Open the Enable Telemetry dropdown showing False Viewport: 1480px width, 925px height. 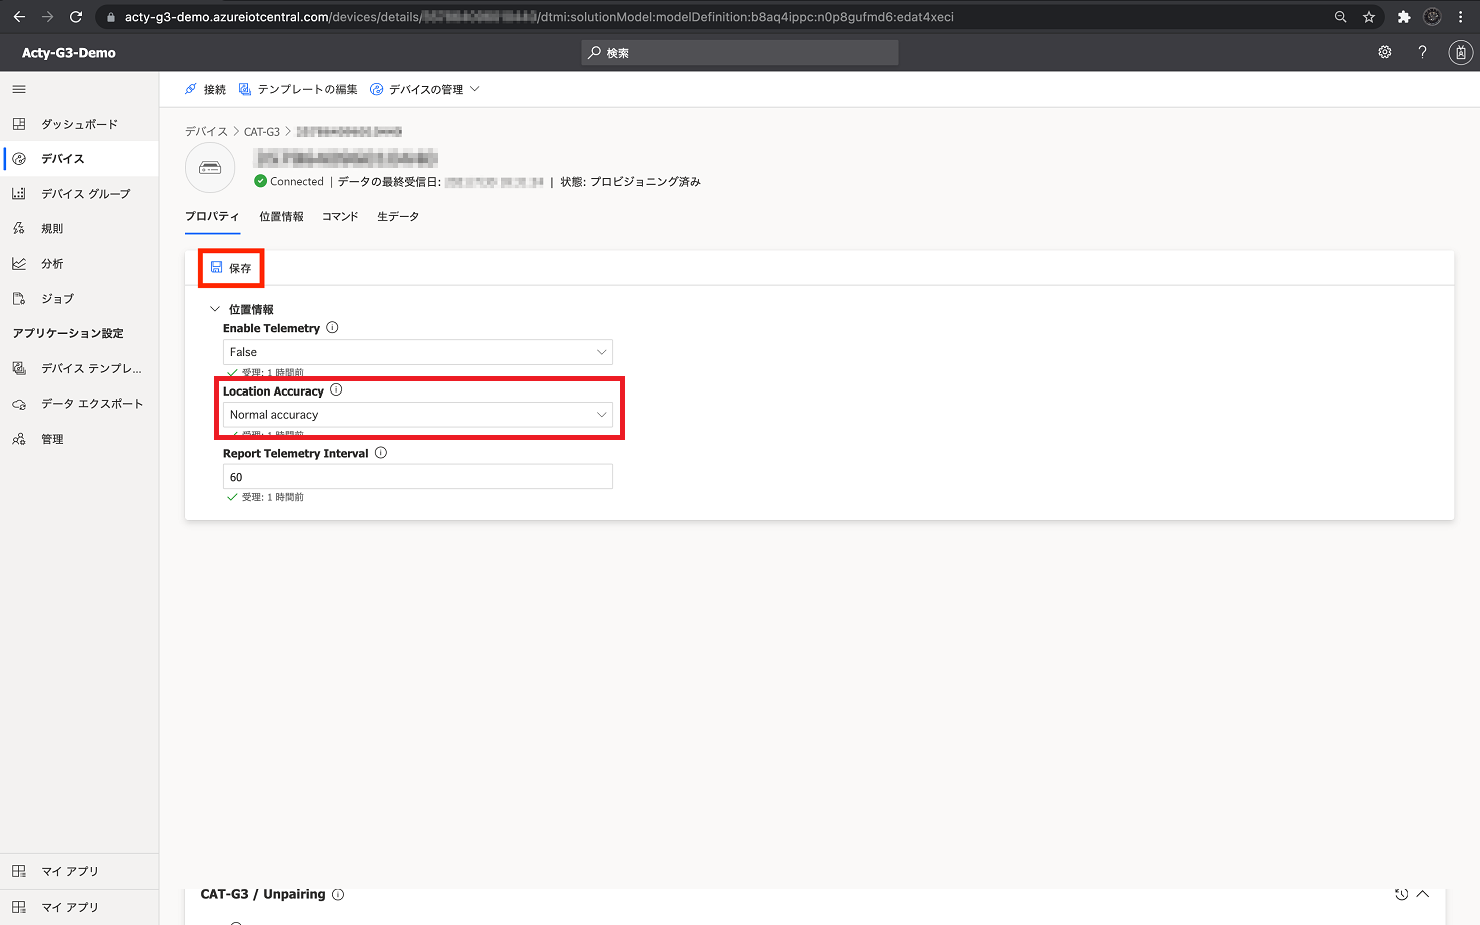(417, 352)
